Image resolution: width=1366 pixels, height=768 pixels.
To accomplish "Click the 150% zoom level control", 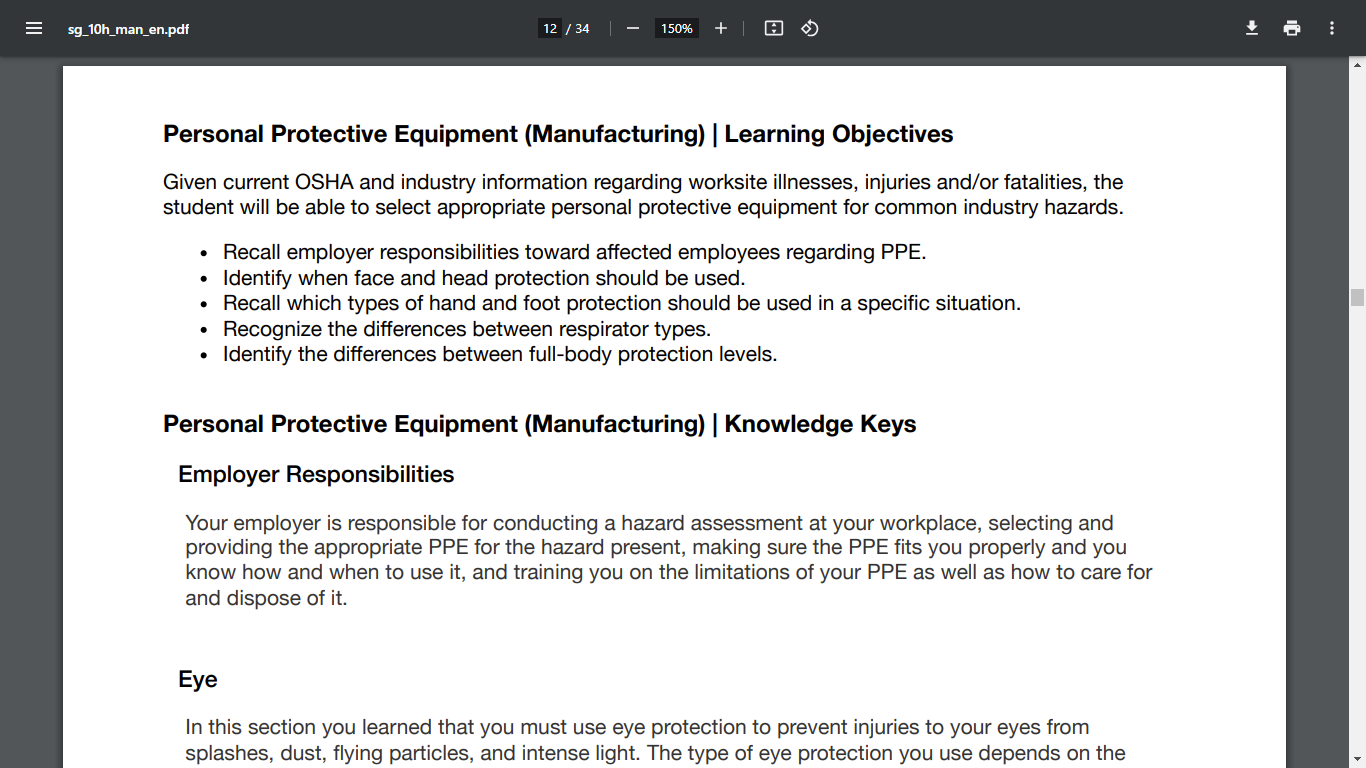I will coord(676,28).
